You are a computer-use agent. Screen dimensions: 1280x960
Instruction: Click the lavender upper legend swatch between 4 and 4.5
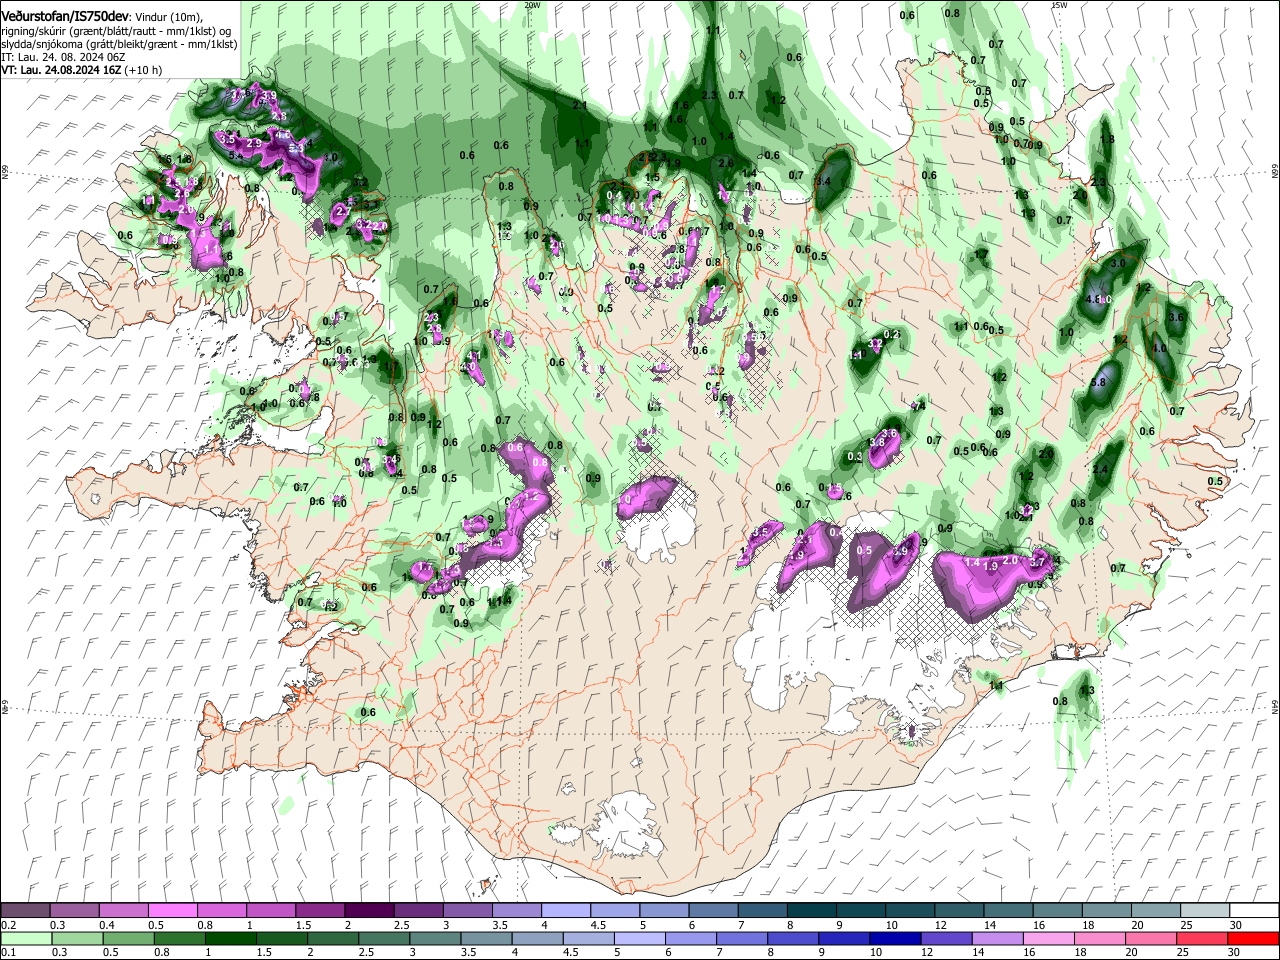pos(565,911)
